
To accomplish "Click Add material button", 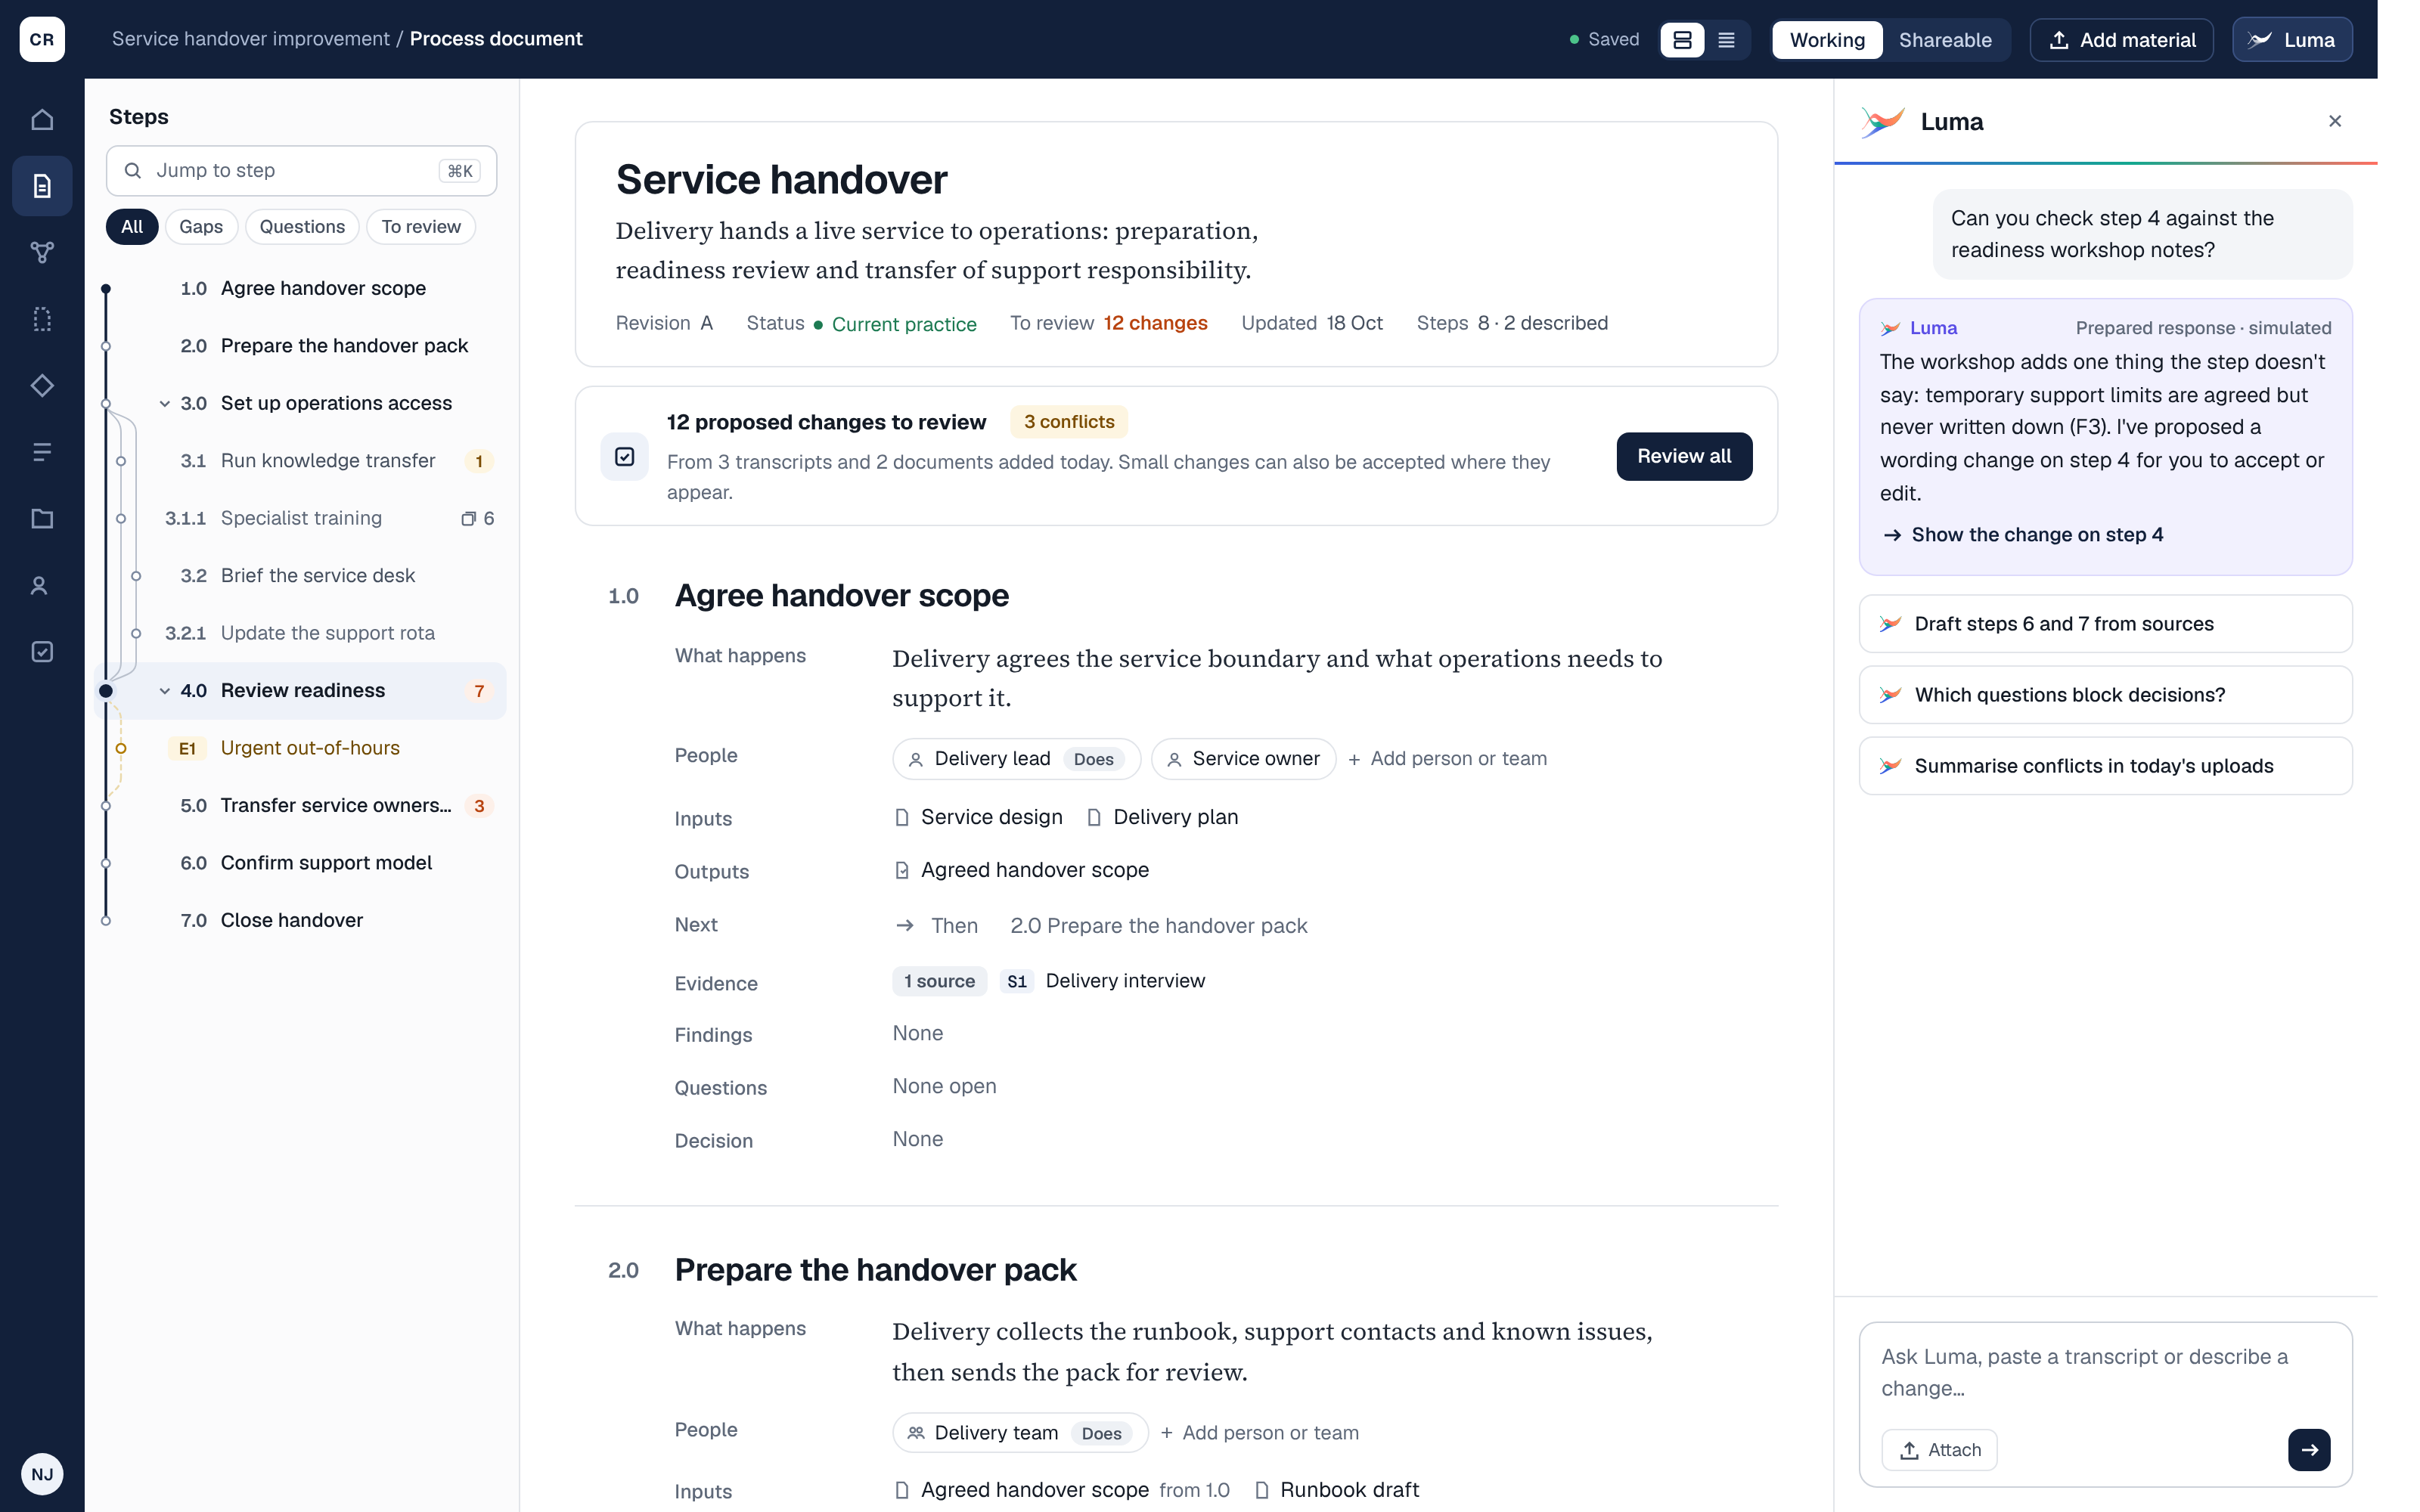I will [2122, 40].
